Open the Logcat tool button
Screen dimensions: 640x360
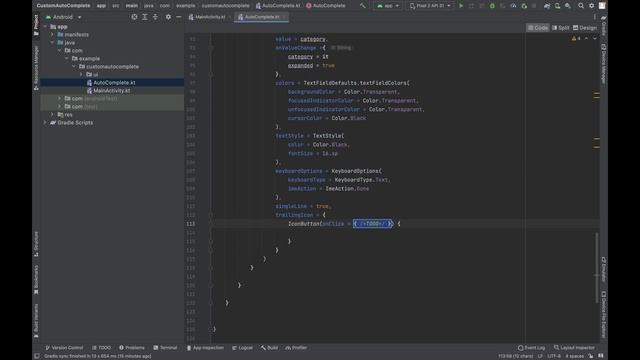(242, 348)
